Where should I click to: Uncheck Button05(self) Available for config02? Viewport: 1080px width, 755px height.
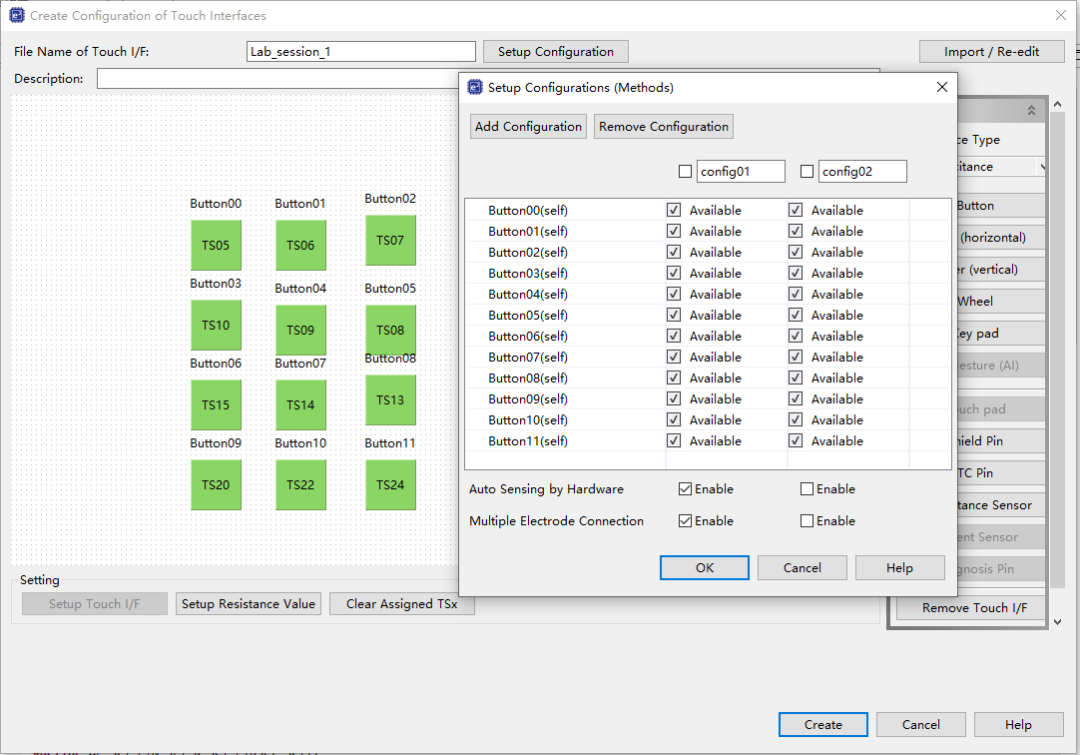point(796,315)
